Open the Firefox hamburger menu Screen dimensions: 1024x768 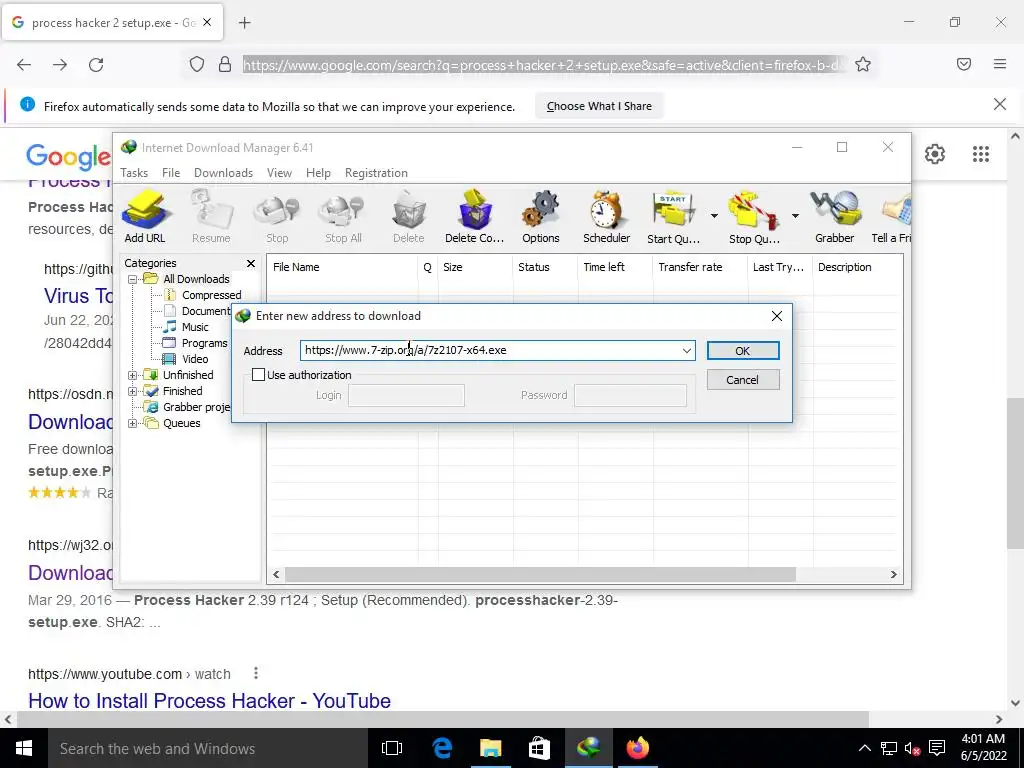[1000, 64]
